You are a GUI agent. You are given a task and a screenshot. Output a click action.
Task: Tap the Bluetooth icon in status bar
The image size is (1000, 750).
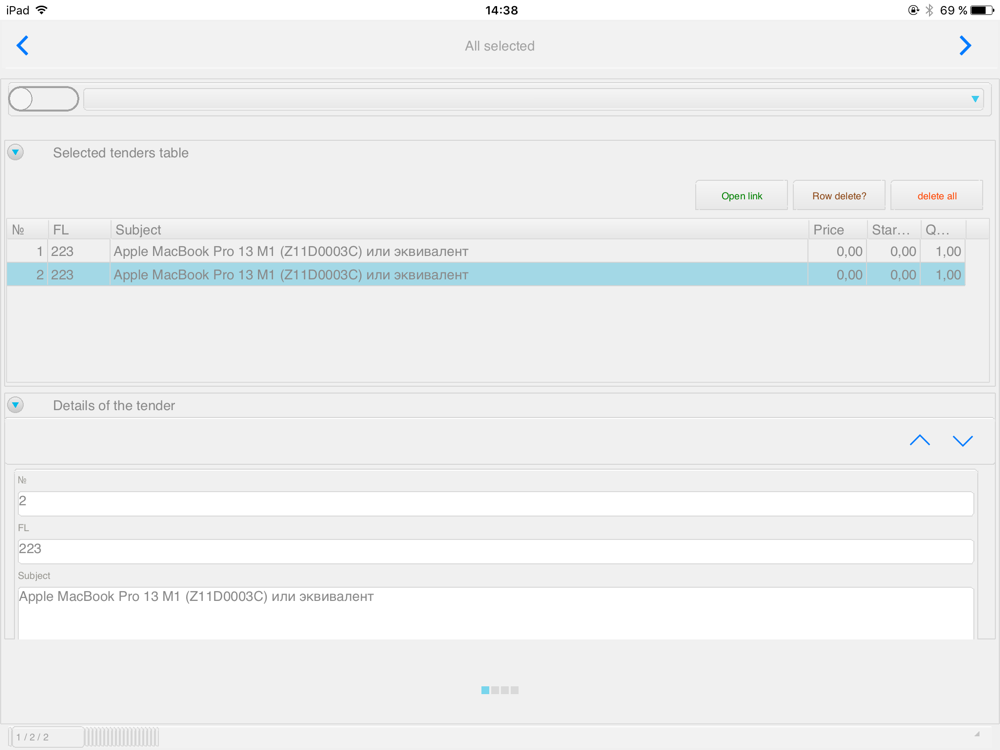pos(929,10)
